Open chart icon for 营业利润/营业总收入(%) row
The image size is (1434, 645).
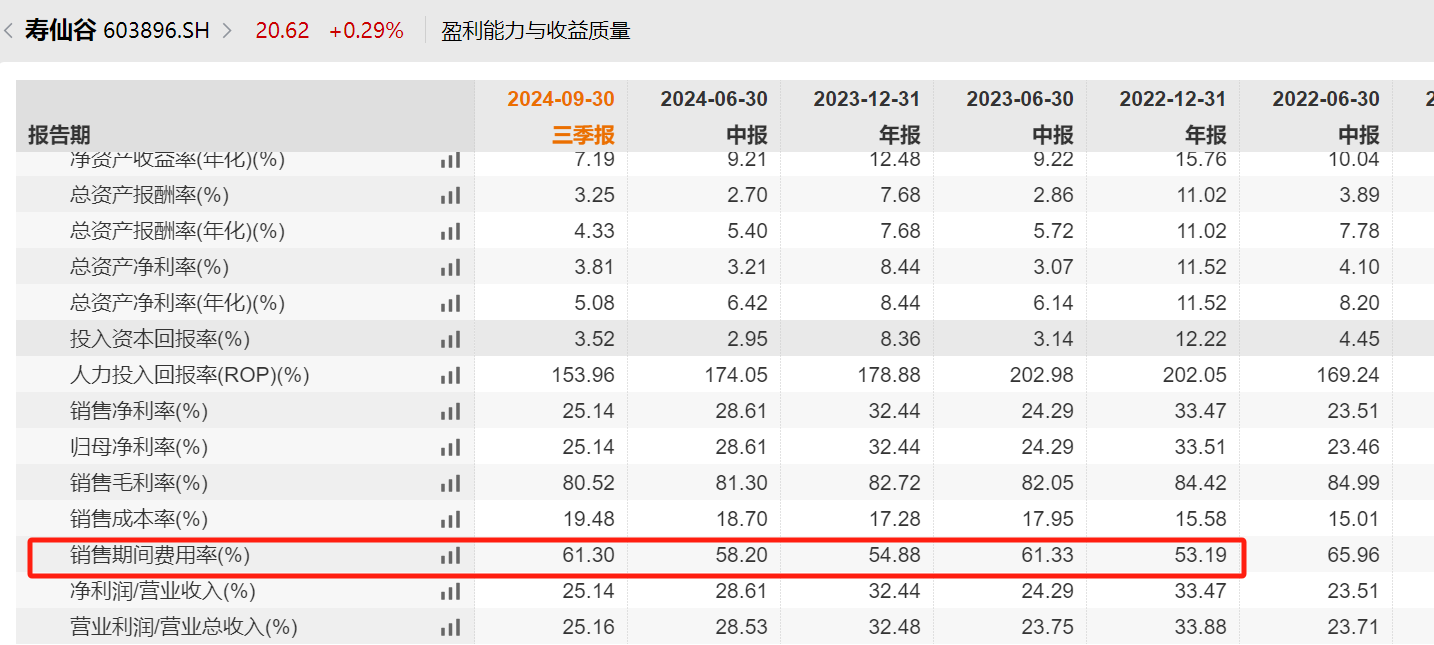pos(450,627)
